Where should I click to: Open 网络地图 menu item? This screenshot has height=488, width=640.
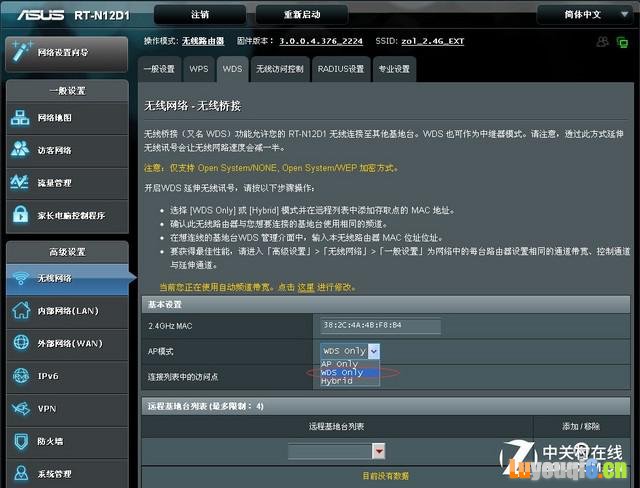(x=67, y=118)
